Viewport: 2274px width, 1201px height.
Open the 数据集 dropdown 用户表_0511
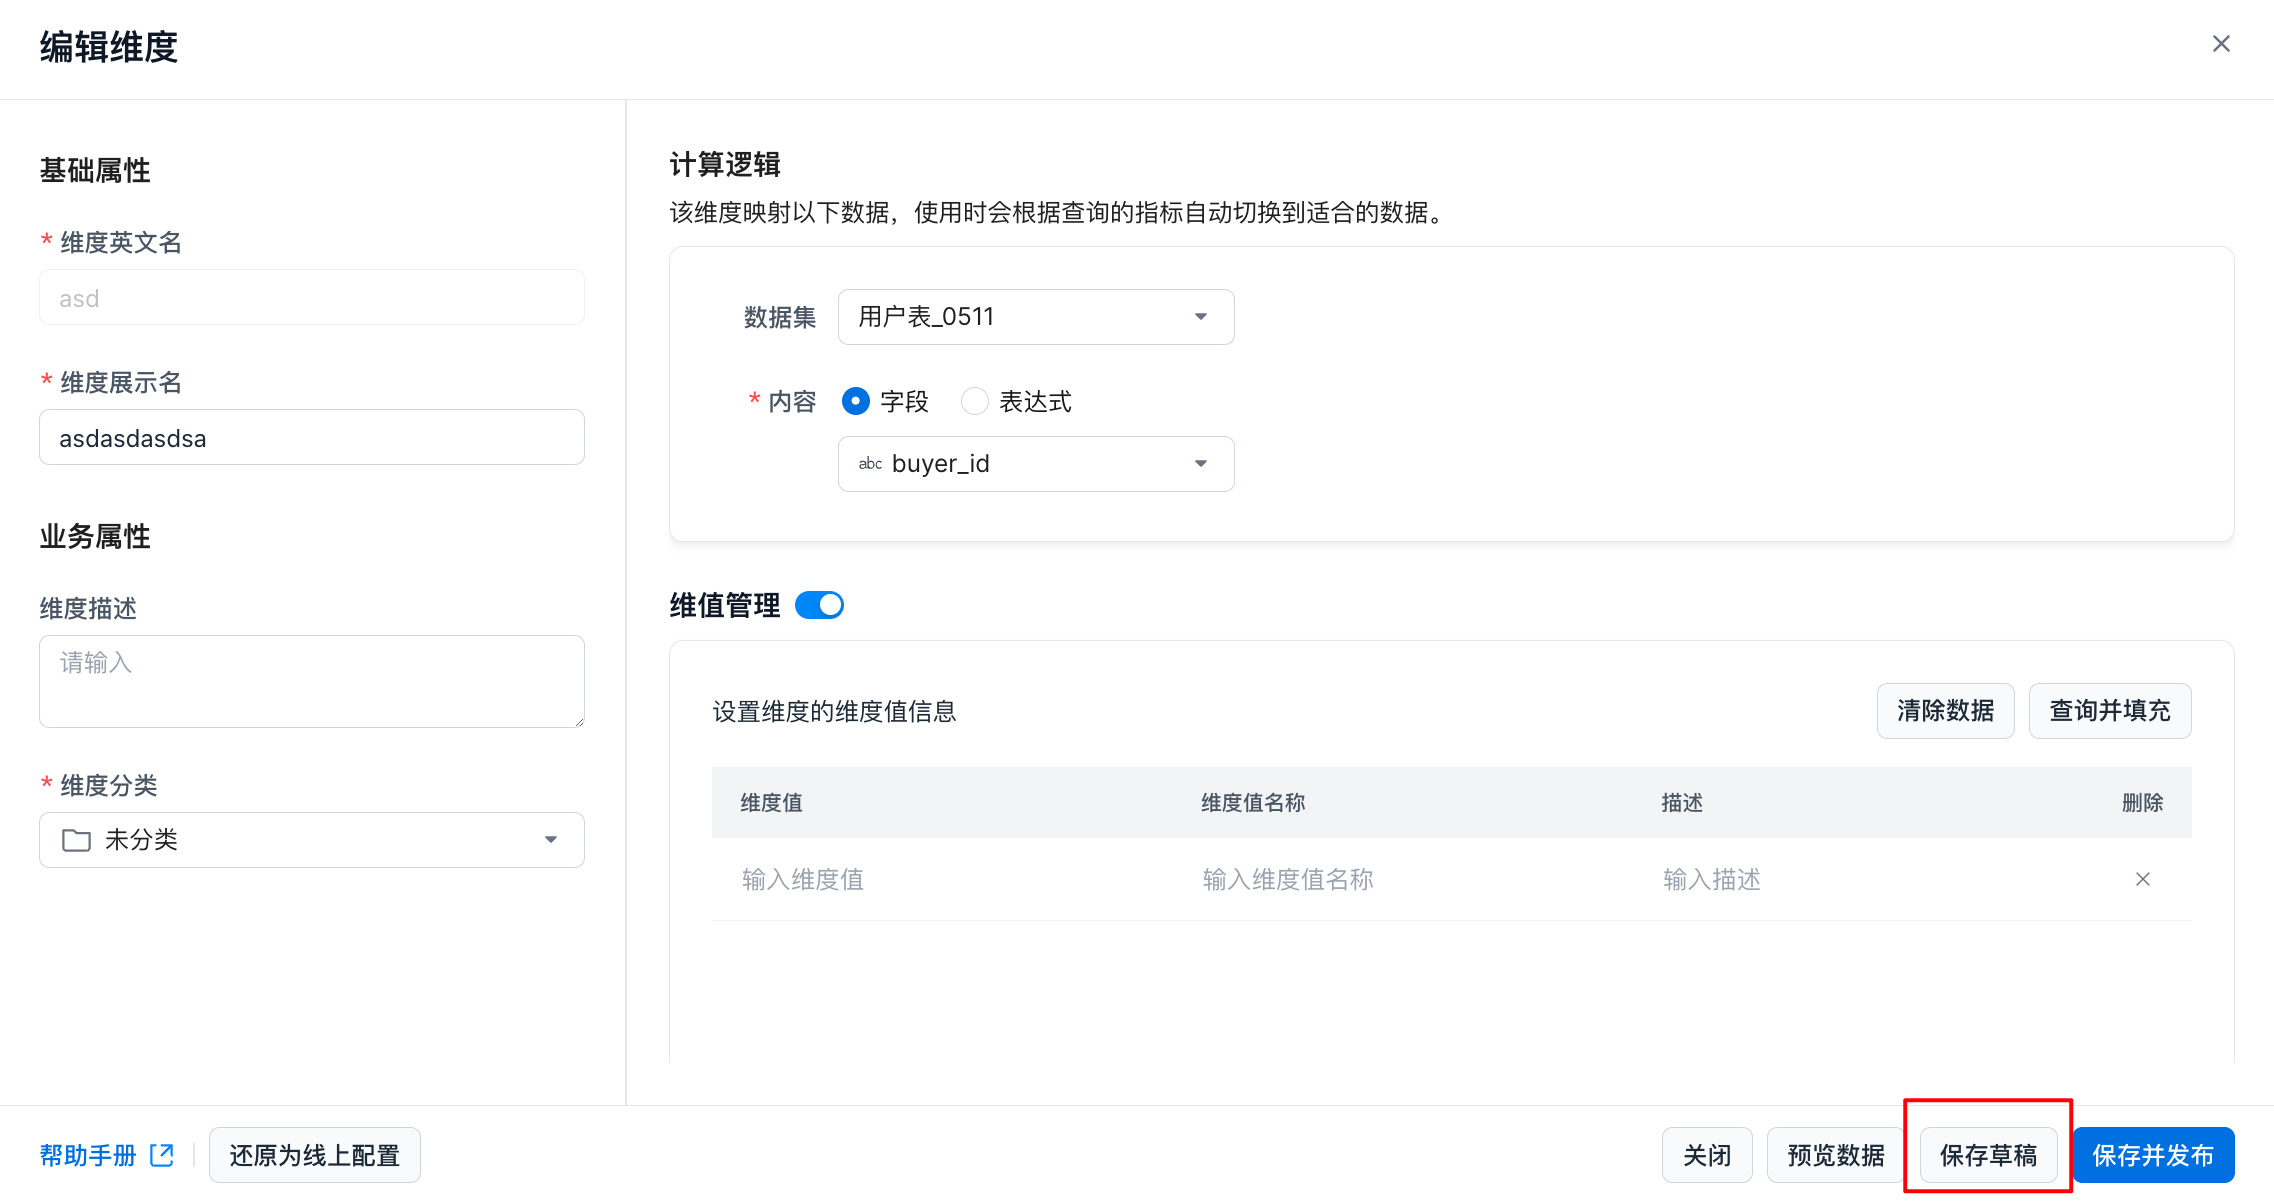click(1035, 317)
